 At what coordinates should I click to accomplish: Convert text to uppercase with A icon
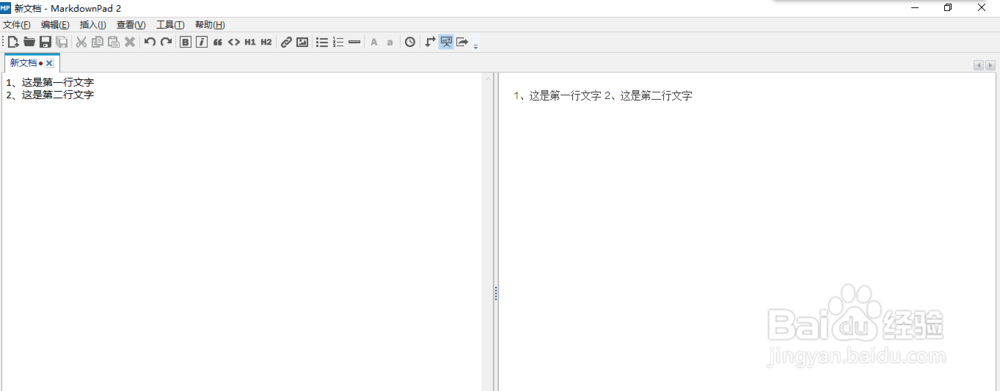click(x=374, y=42)
